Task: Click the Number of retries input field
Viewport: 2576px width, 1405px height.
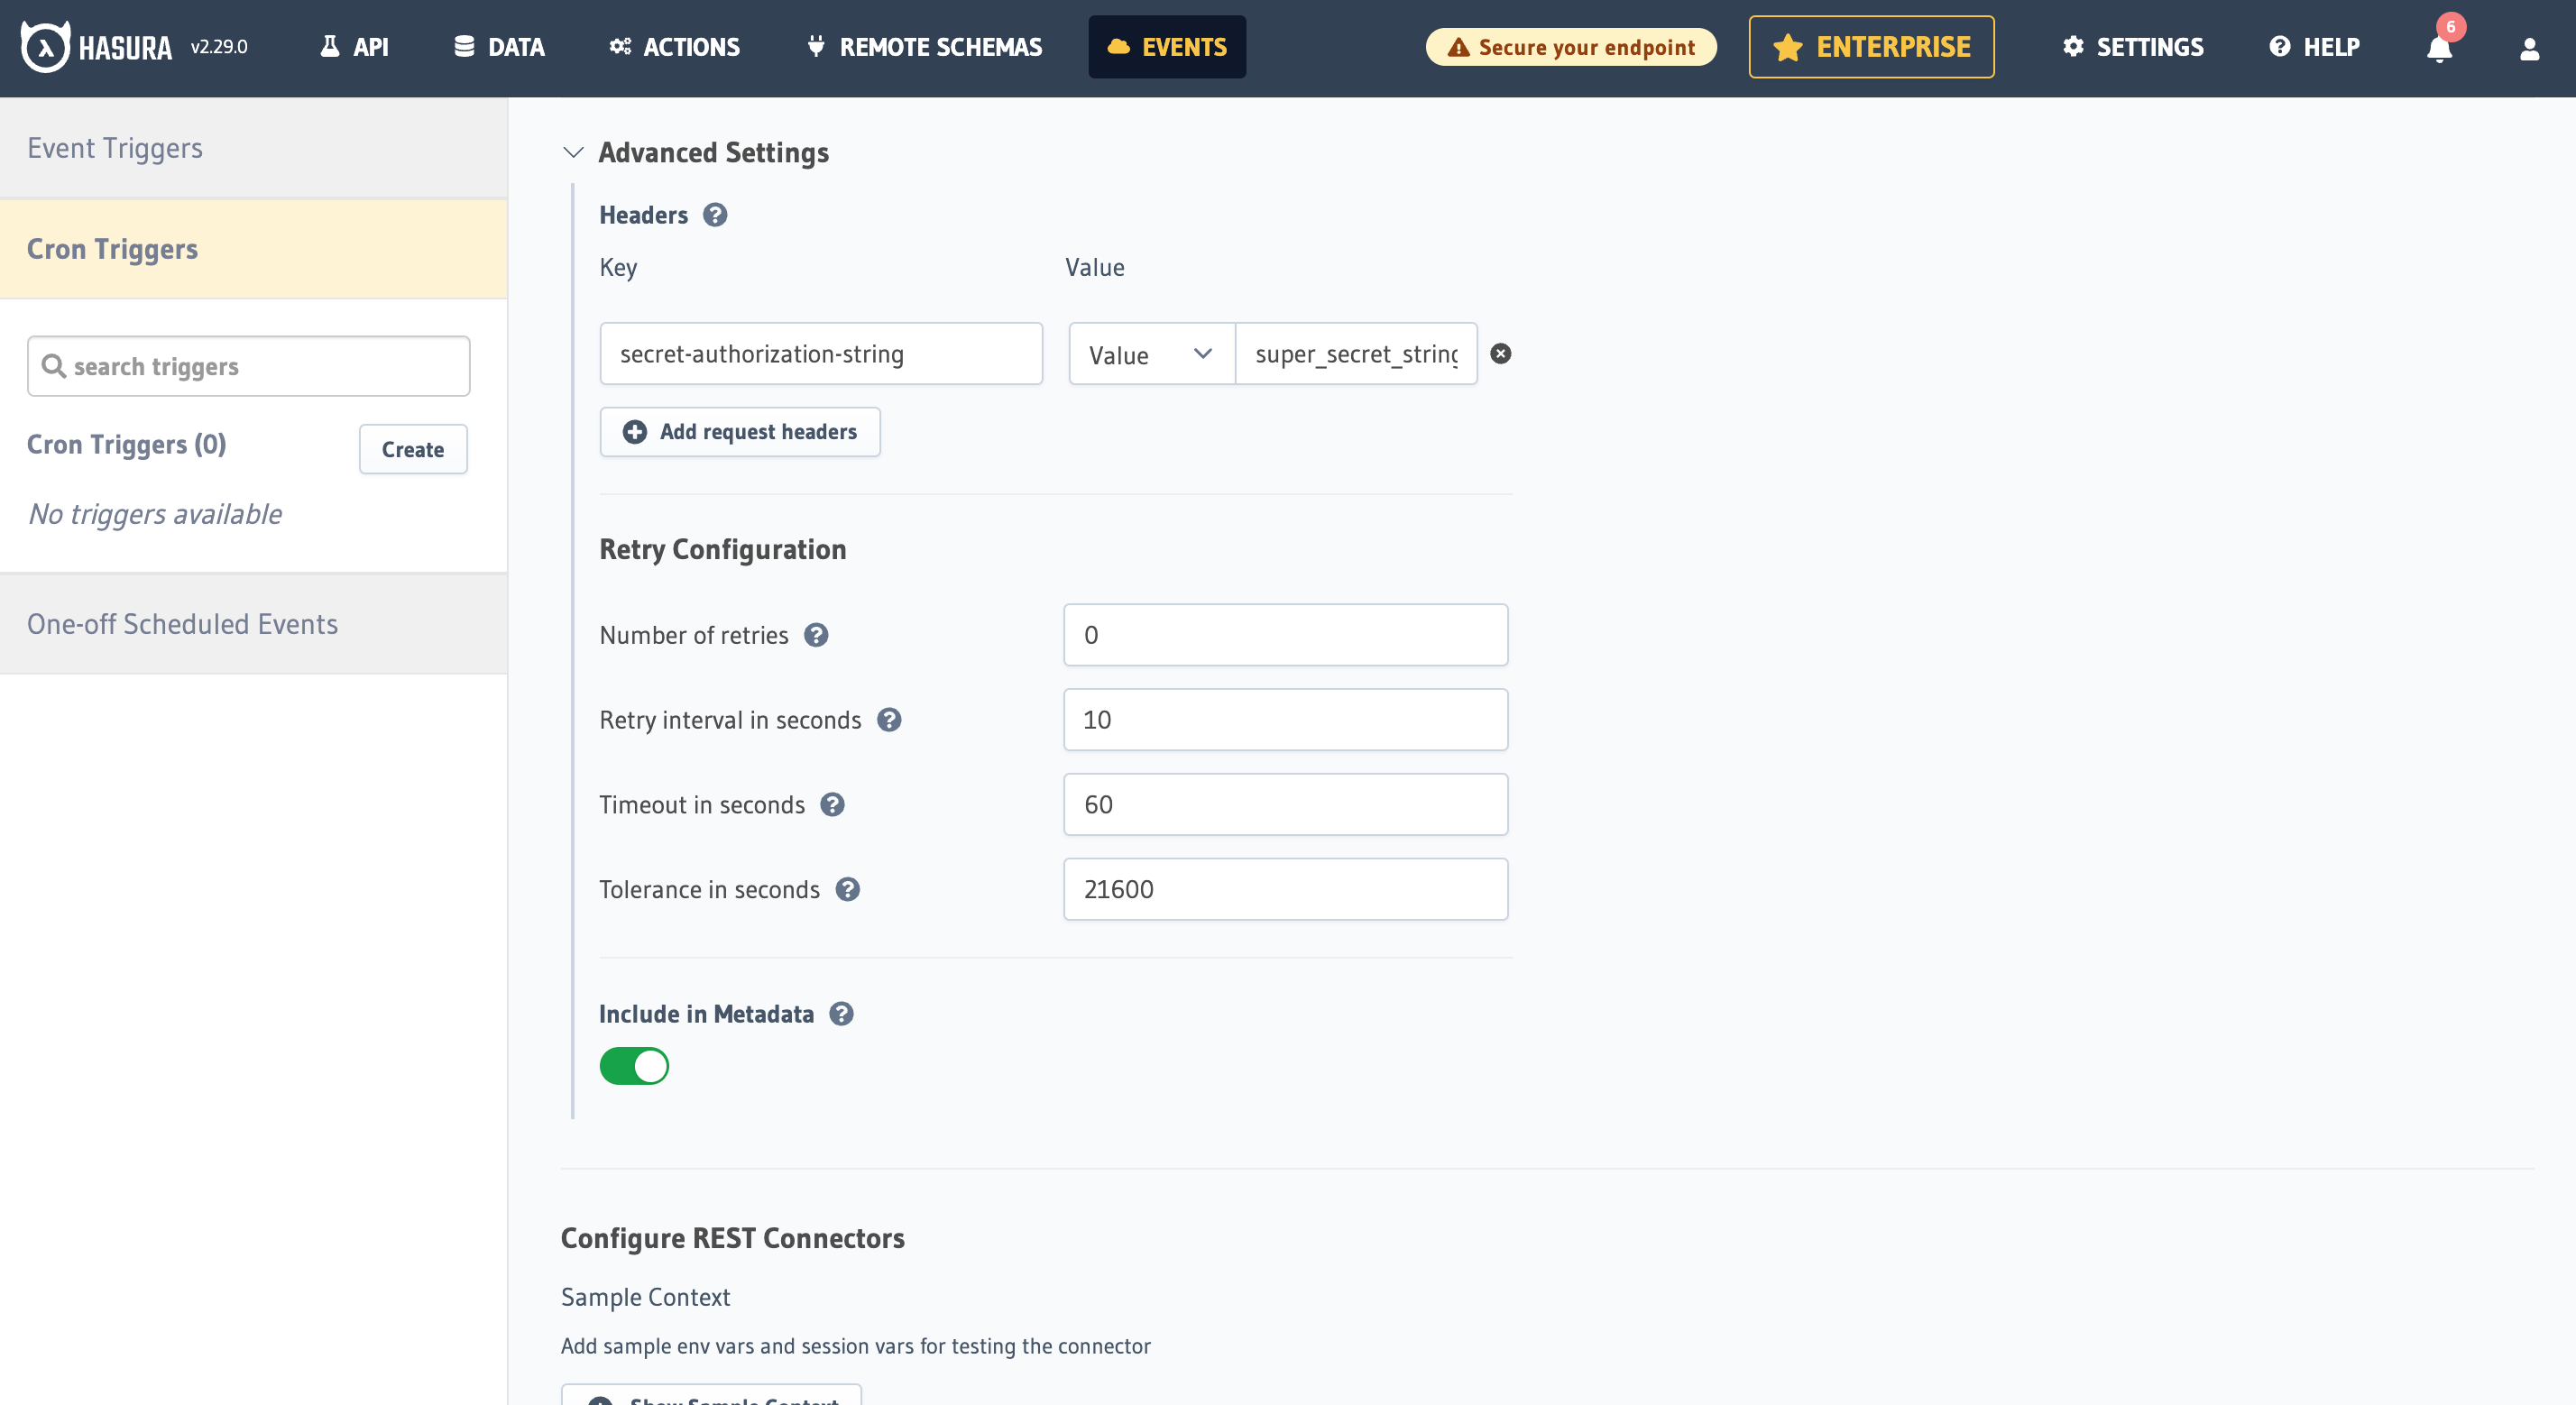Action: click(1285, 633)
